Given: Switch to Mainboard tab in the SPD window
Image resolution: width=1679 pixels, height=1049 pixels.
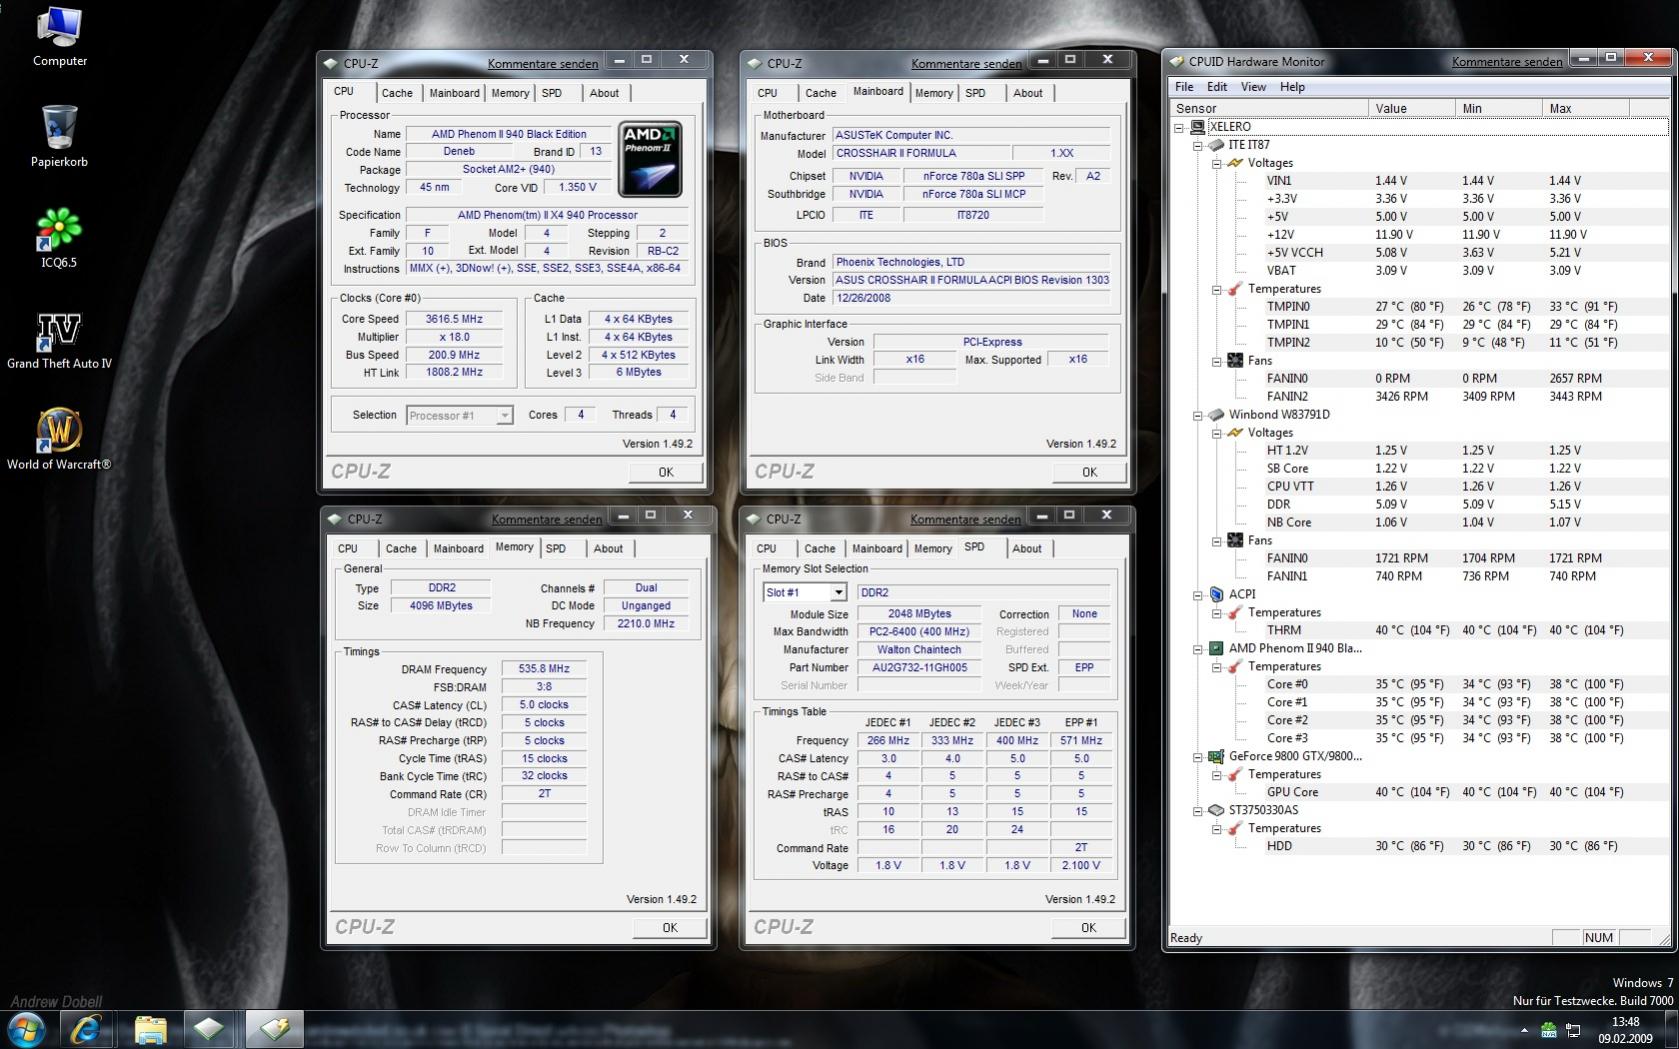Looking at the screenshot, I should [877, 549].
